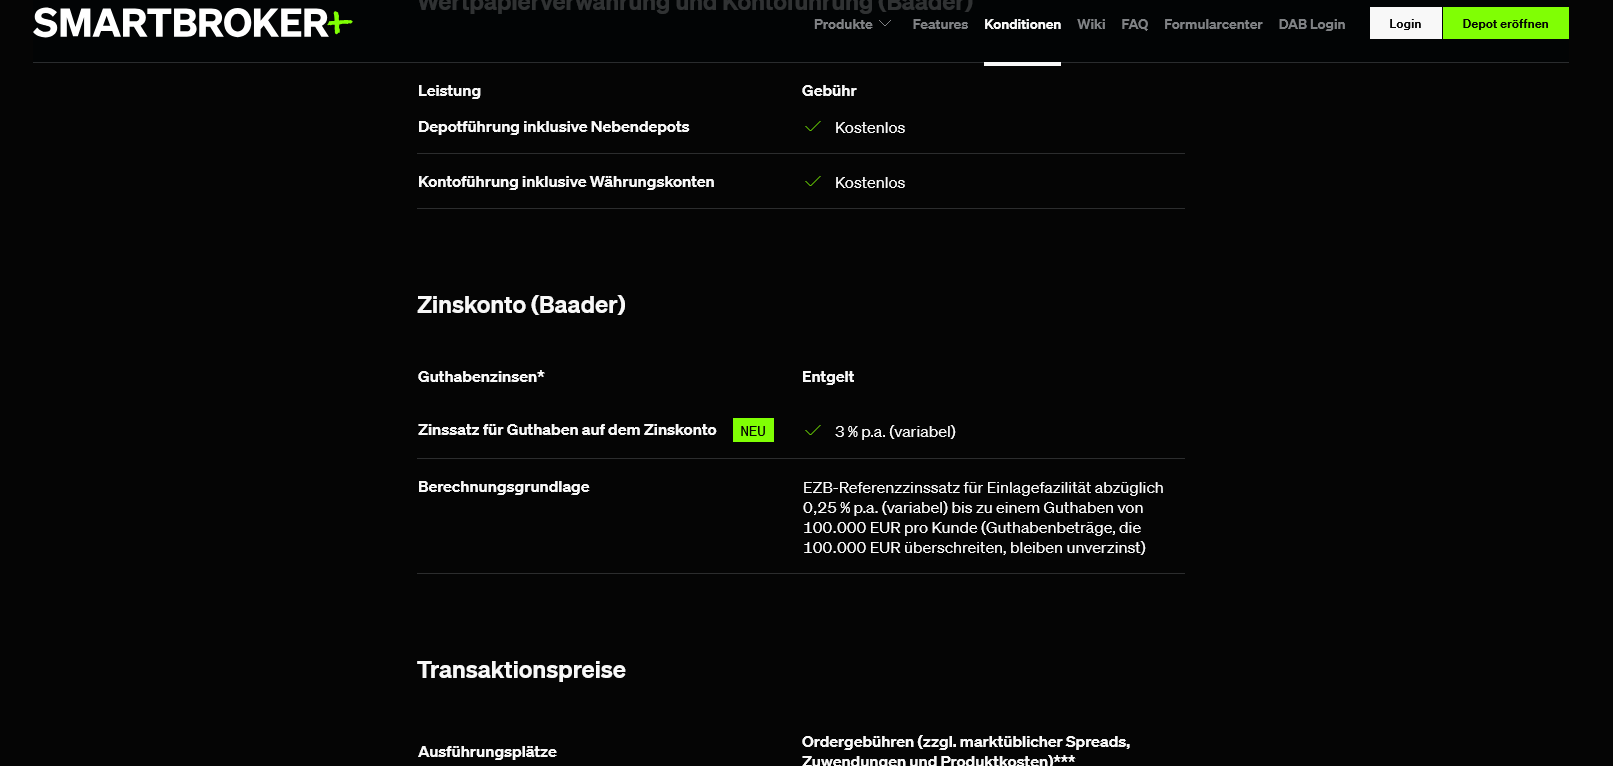Expand the Produkte dropdown menu

852,24
